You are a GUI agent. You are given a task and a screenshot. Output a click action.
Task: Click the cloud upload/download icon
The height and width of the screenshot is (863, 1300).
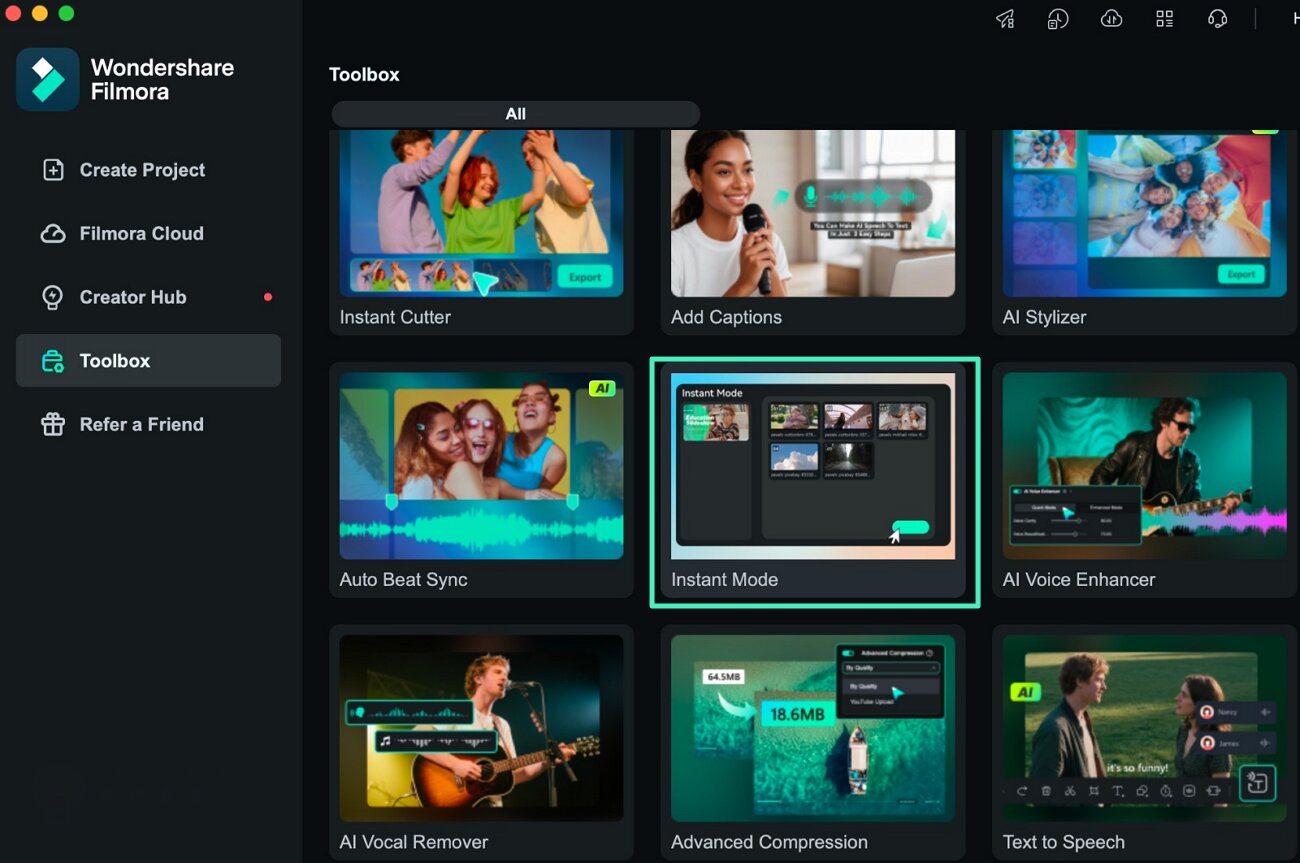1111,19
